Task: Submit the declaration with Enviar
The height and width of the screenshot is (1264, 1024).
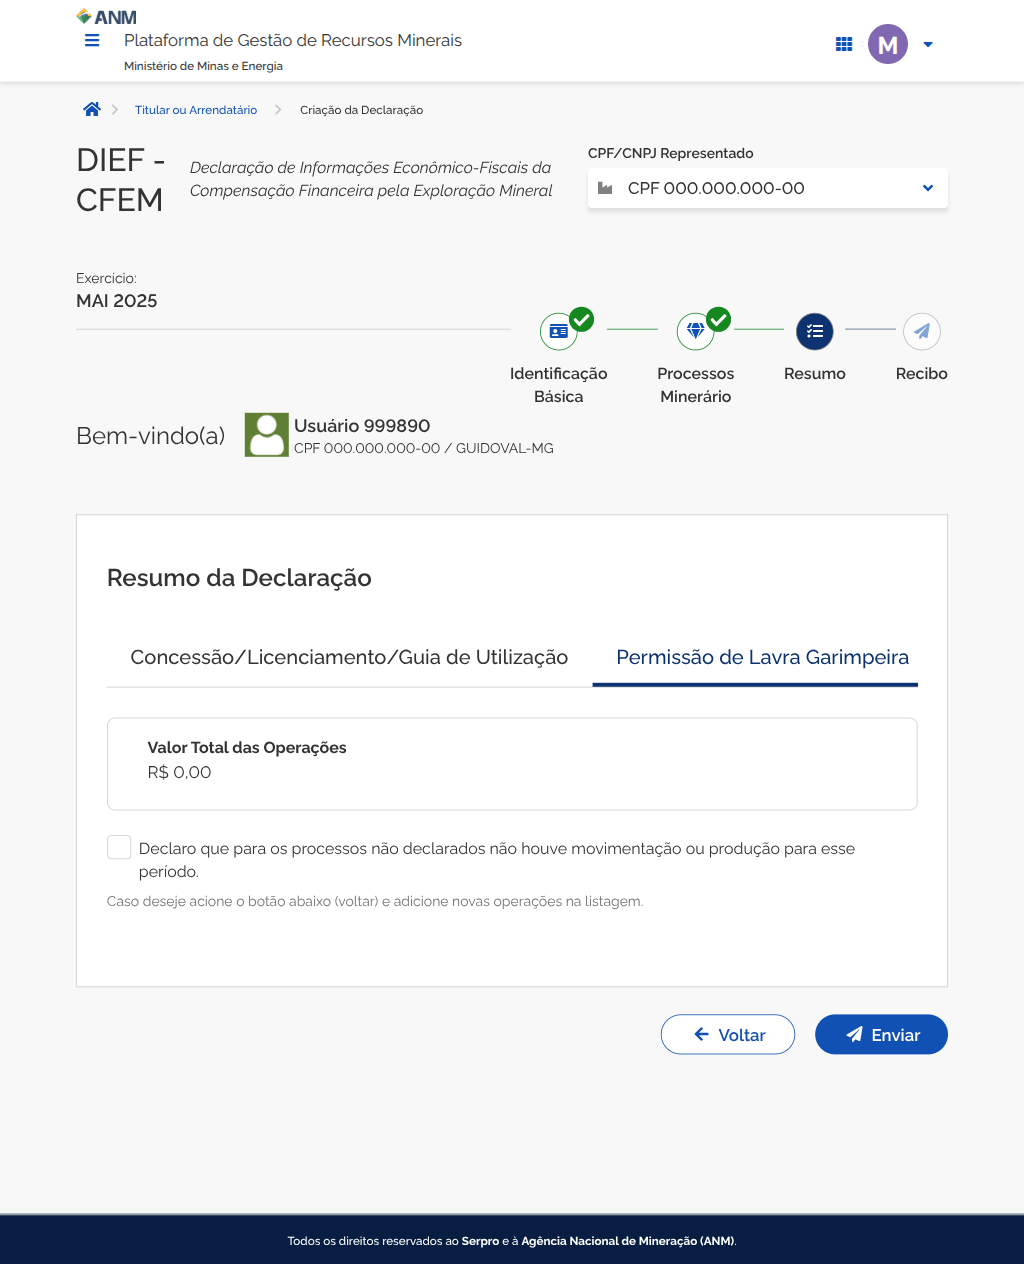Action: [x=881, y=1035]
